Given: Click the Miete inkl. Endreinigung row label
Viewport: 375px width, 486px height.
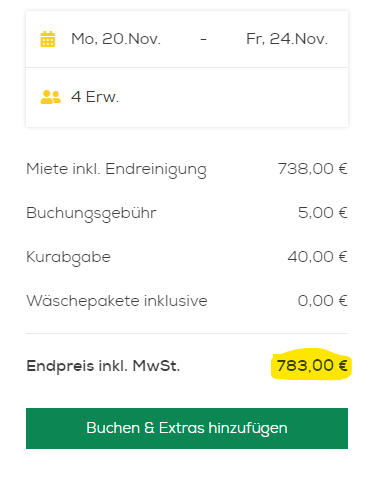Looking at the screenshot, I should (117, 169).
